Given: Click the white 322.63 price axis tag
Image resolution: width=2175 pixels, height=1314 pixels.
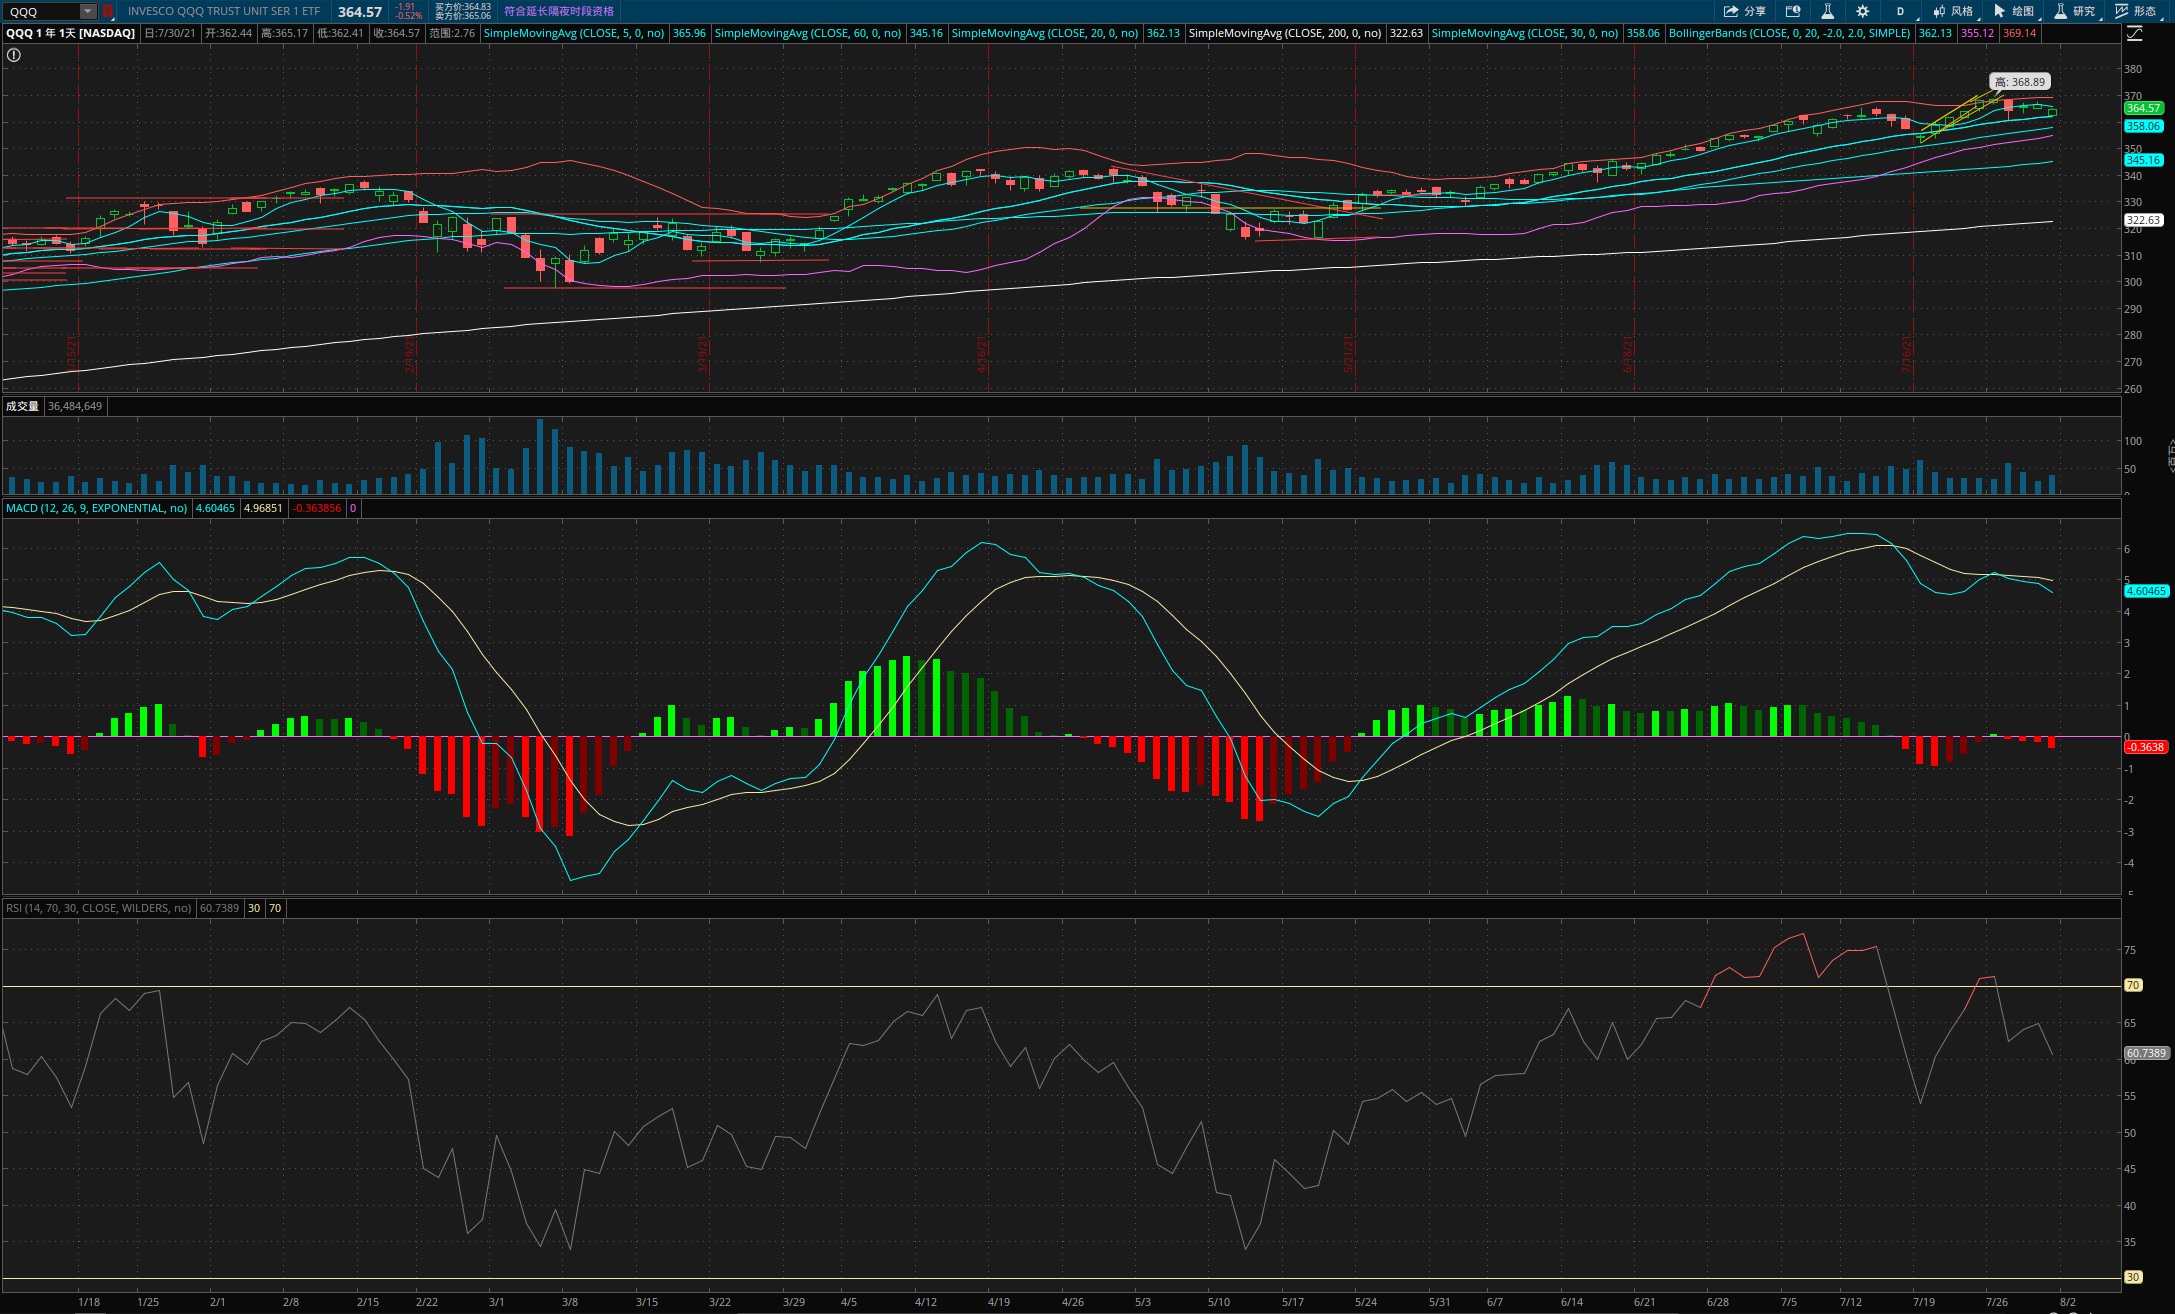Looking at the screenshot, I should pos(2143,220).
